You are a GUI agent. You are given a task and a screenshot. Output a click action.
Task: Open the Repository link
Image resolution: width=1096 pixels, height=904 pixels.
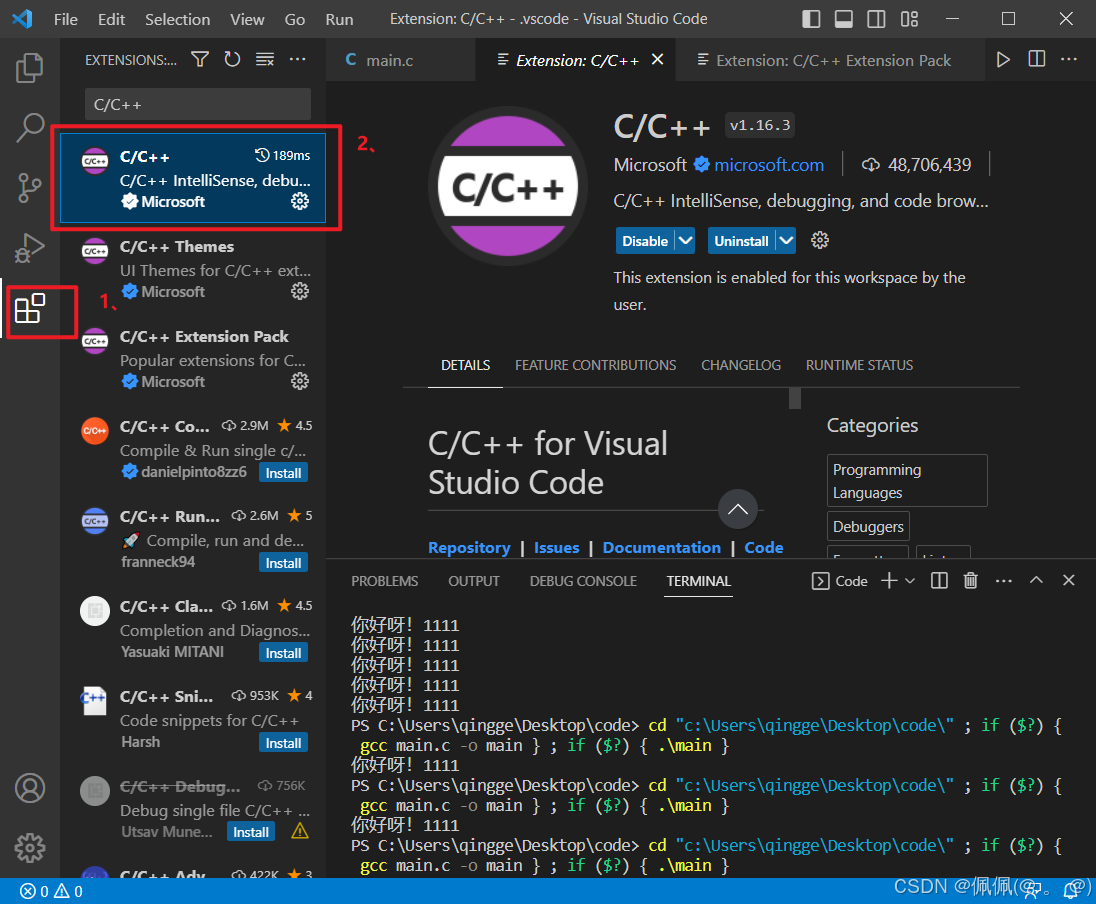(x=469, y=547)
